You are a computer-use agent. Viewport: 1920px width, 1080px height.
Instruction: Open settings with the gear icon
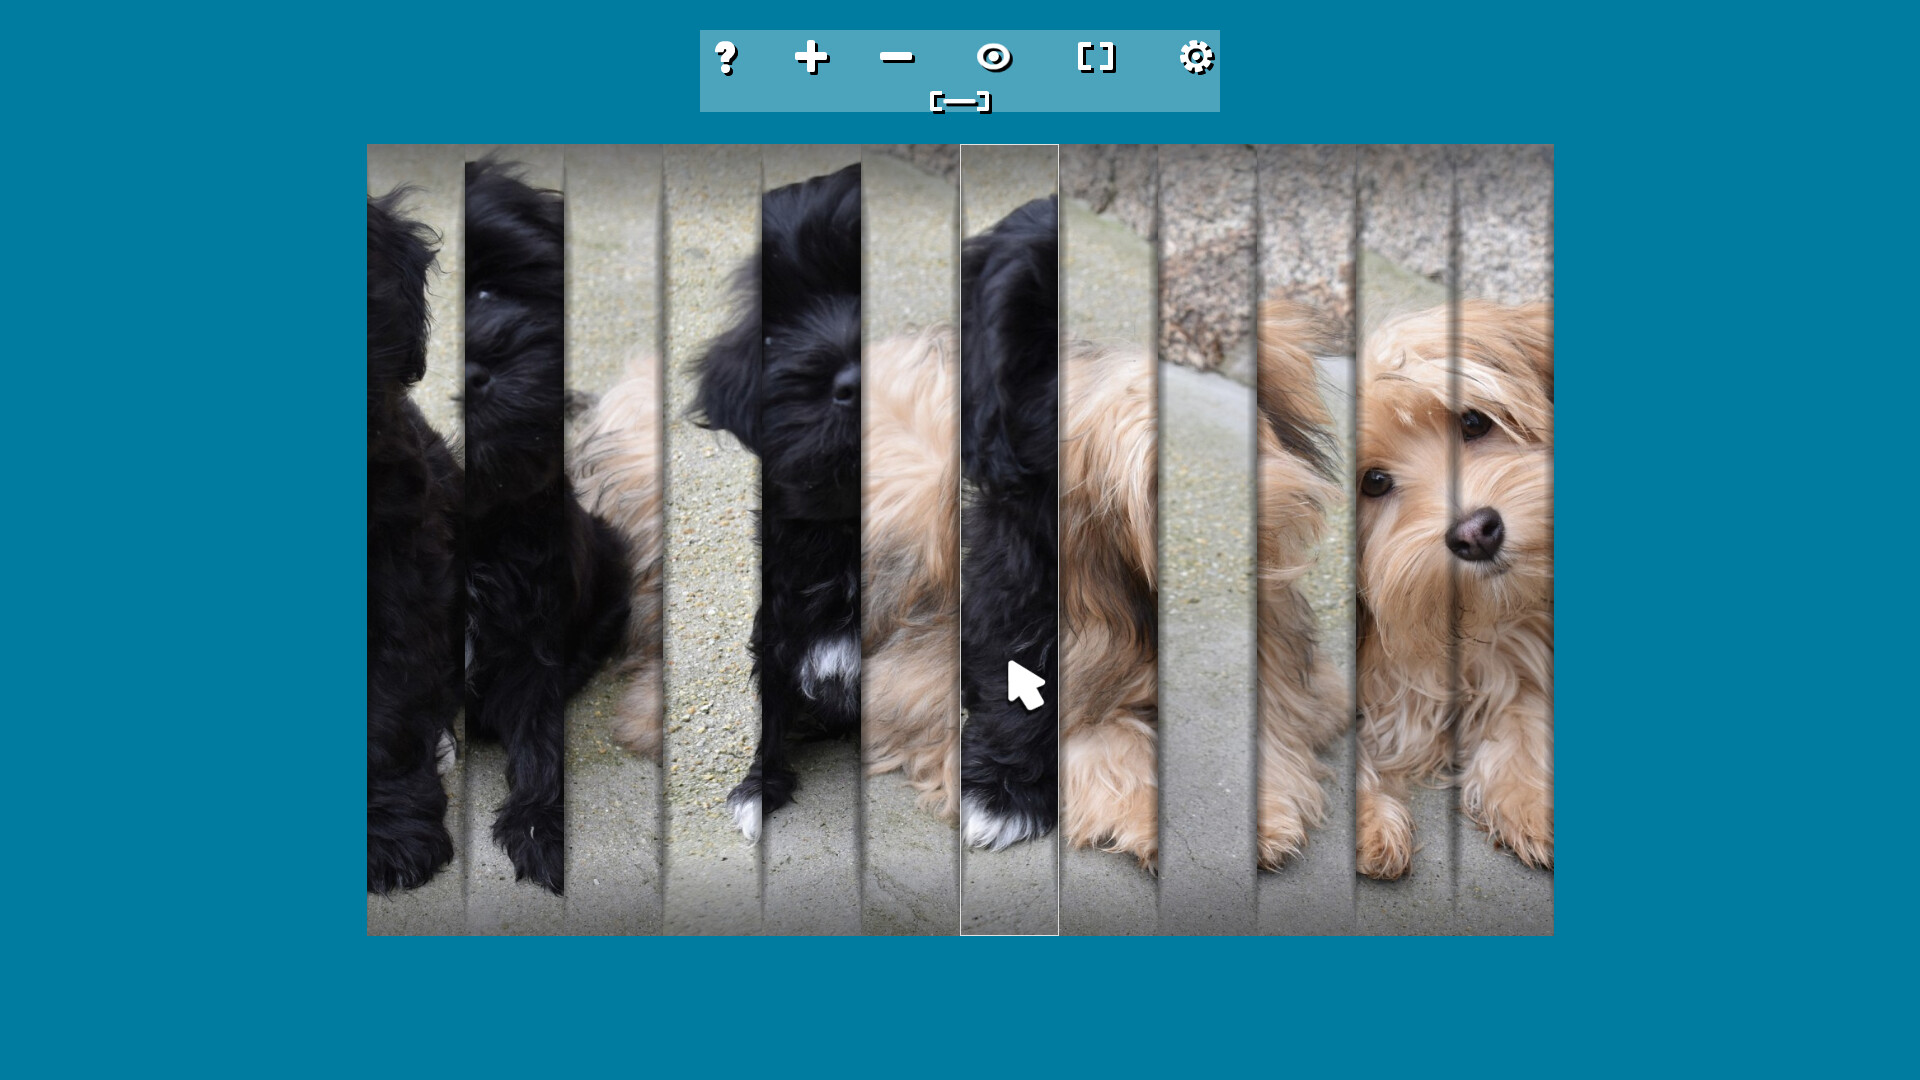pyautogui.click(x=1196, y=58)
